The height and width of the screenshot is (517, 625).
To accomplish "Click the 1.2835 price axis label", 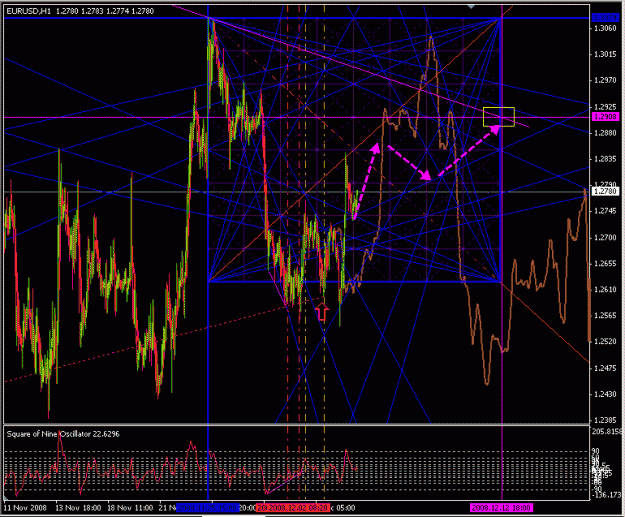I will [605, 159].
